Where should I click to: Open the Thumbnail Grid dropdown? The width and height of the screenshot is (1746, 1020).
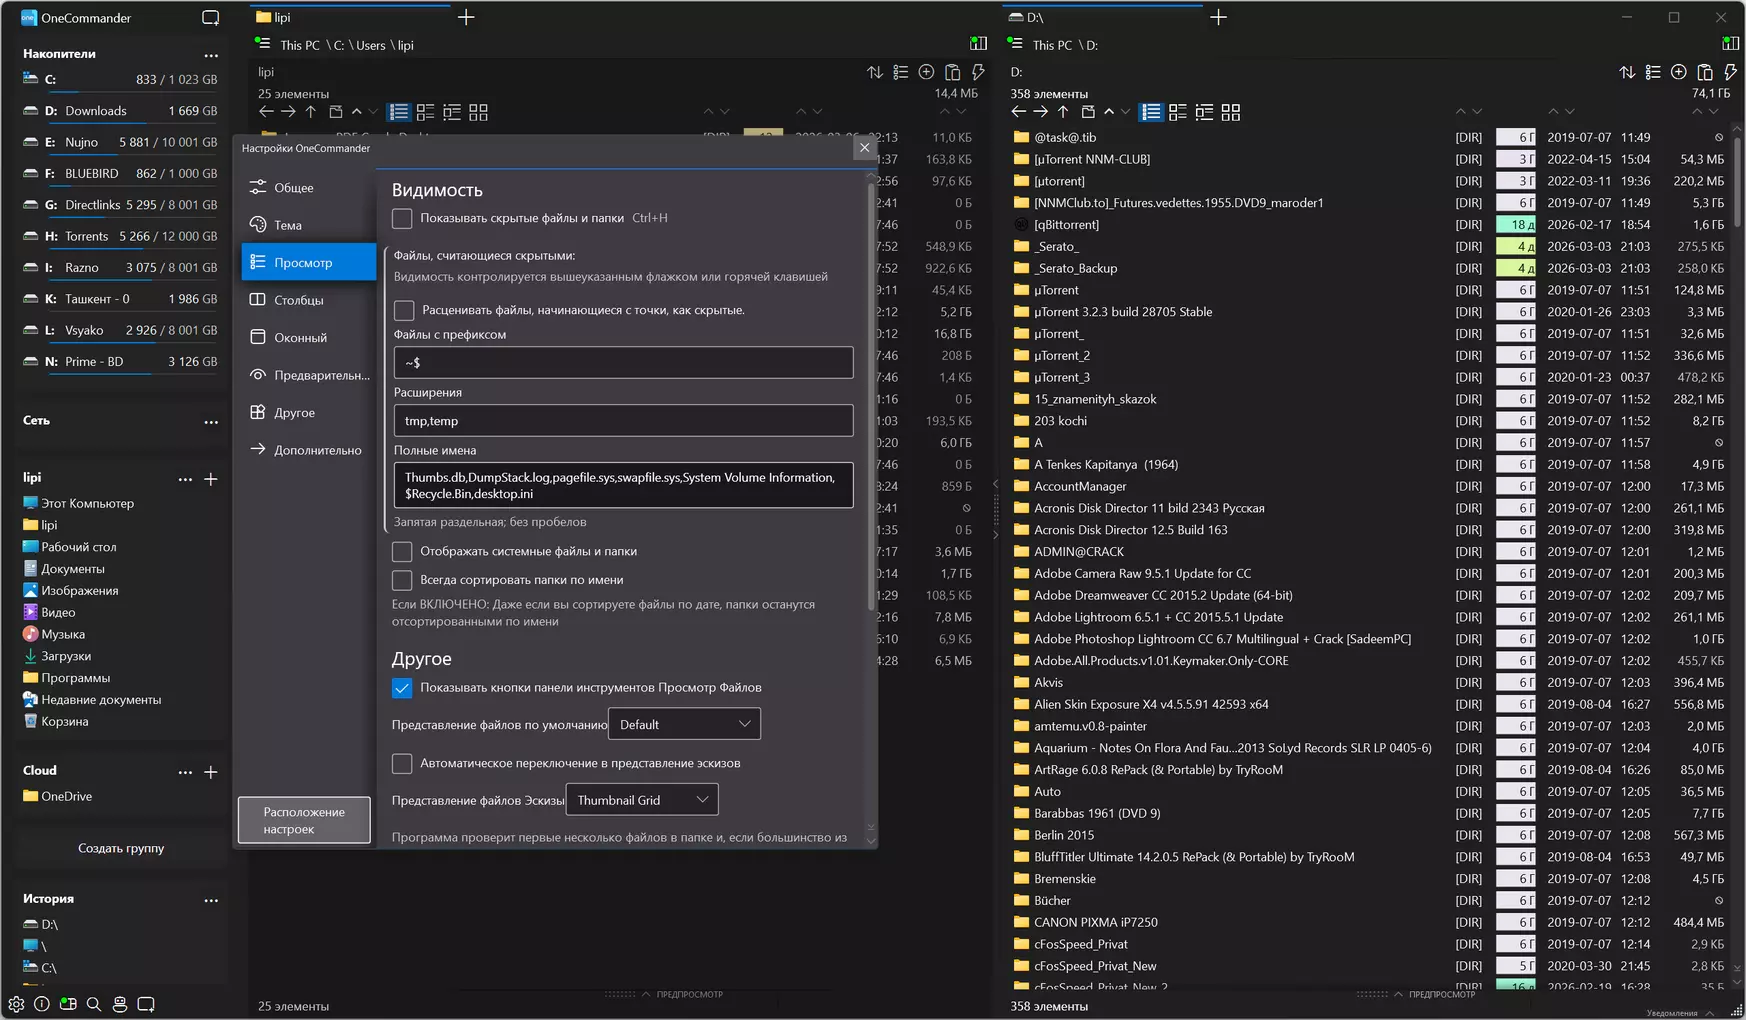[642, 800]
